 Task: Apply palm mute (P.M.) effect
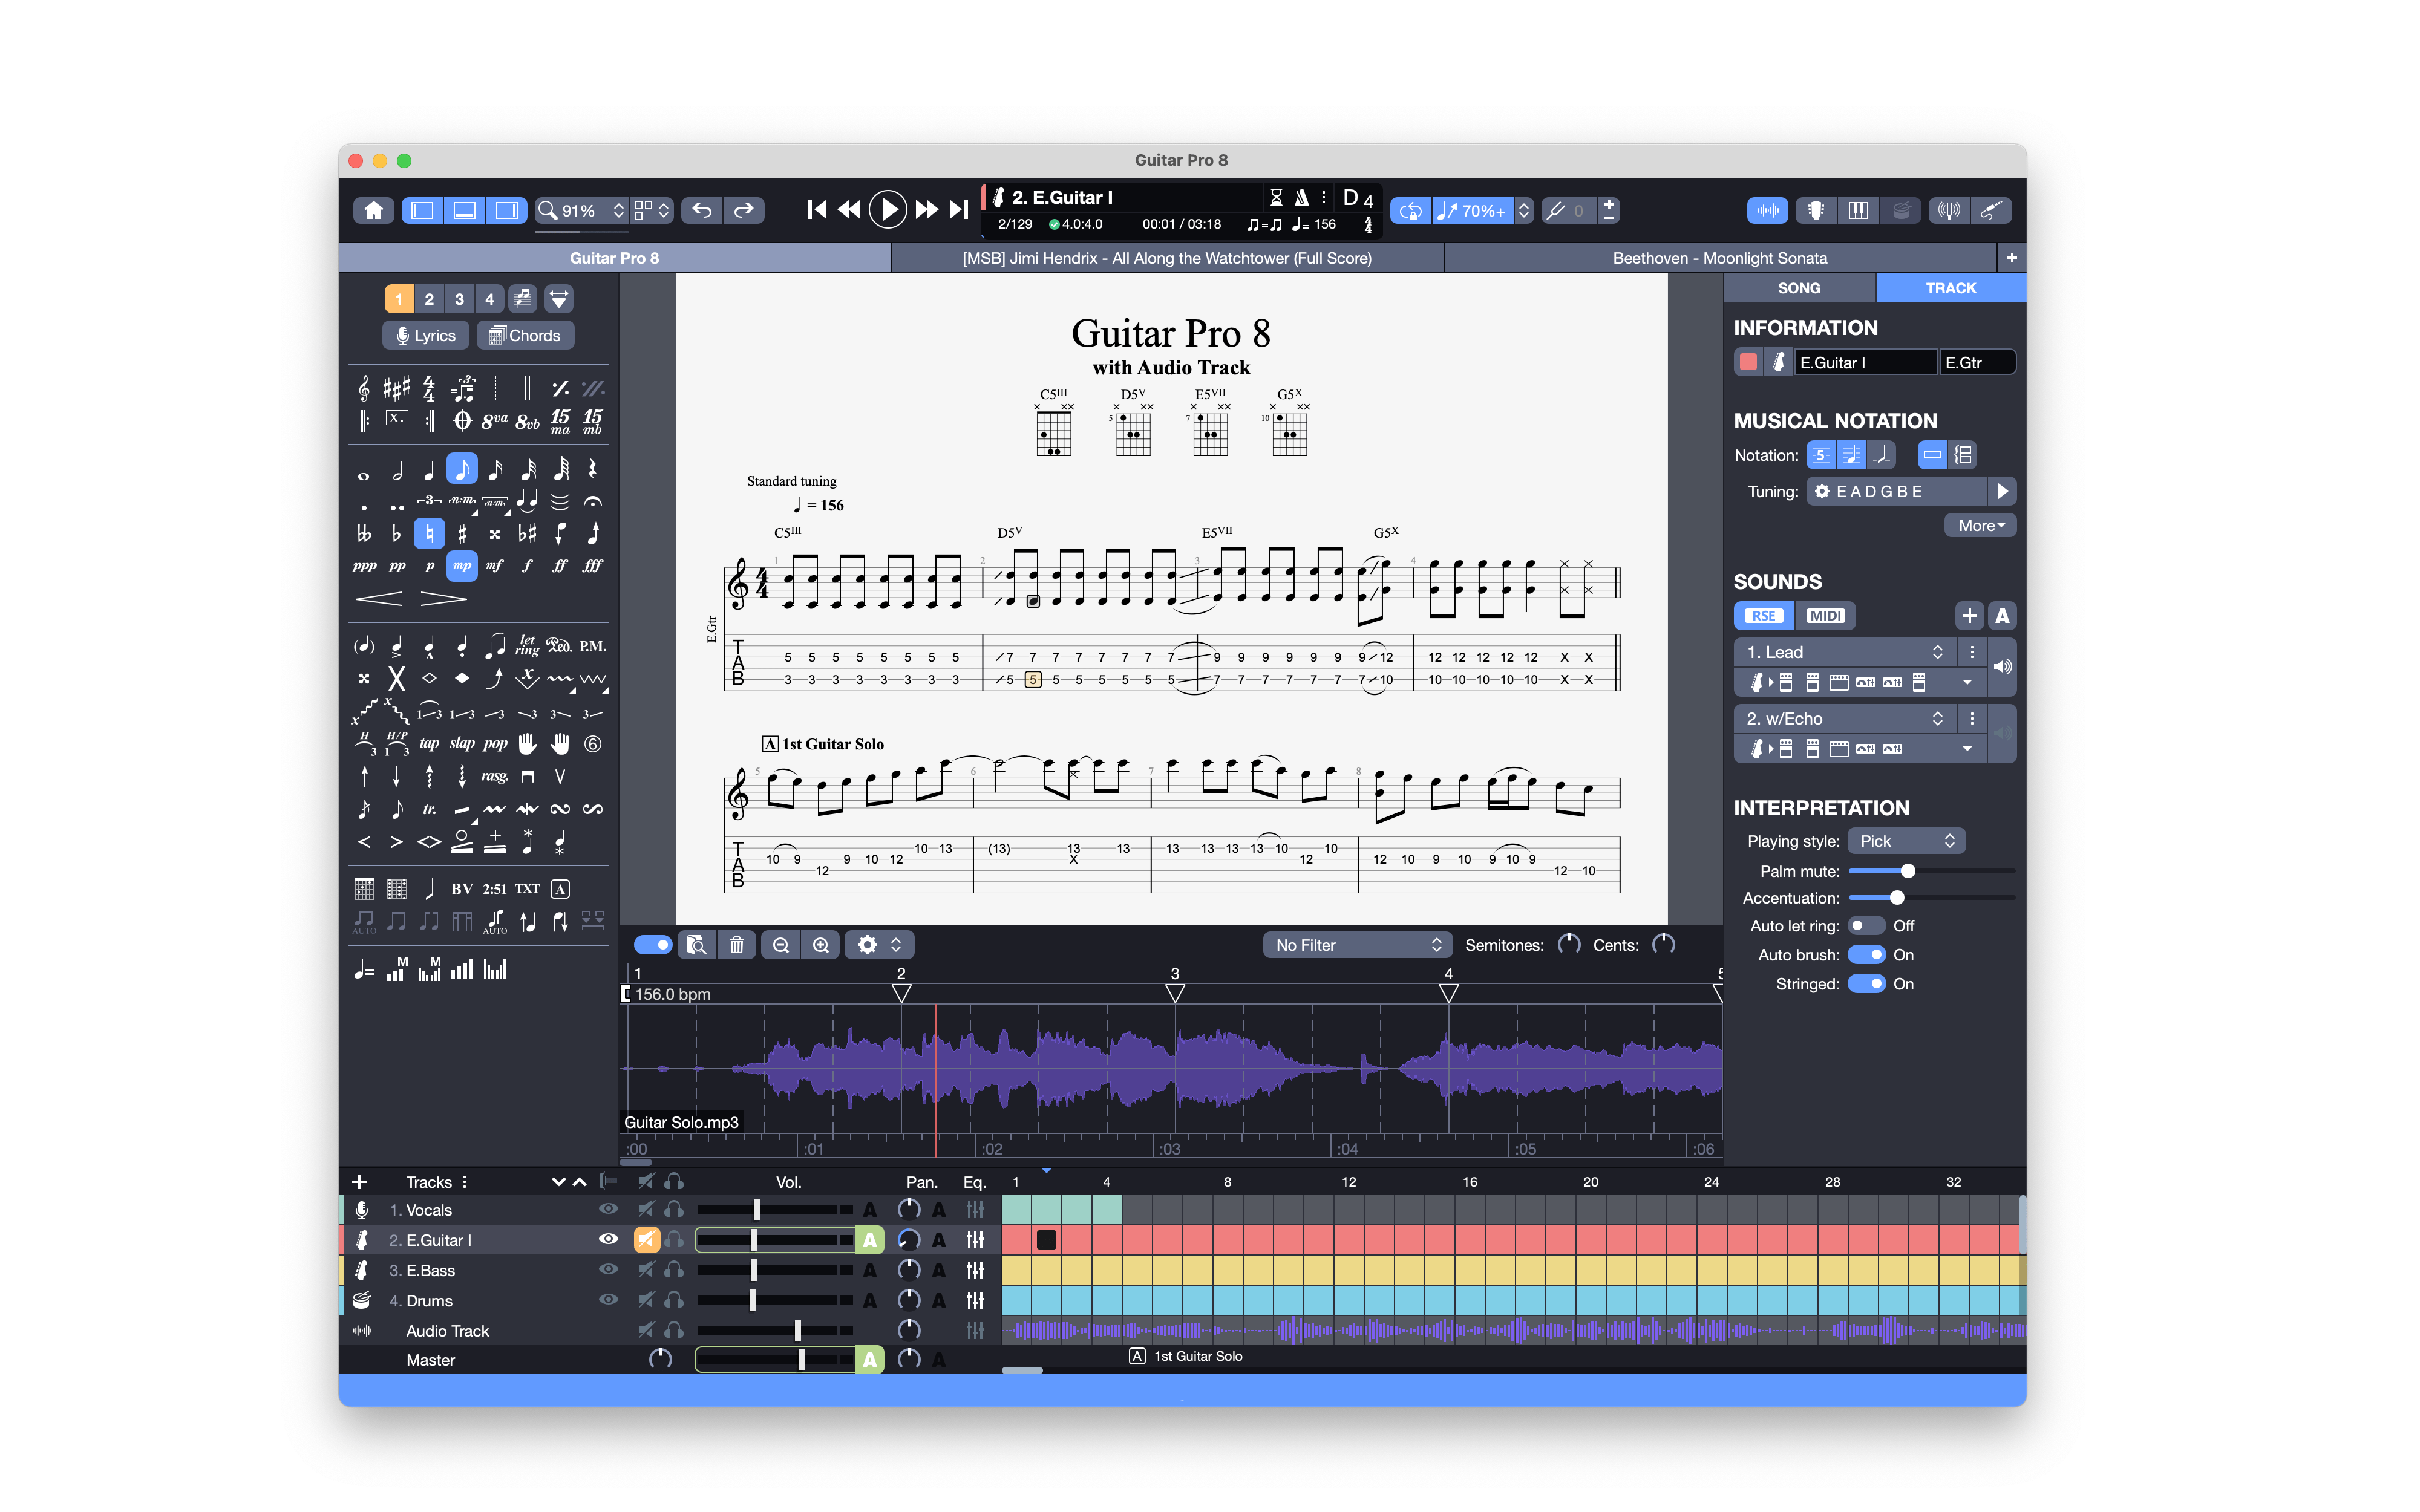(593, 646)
